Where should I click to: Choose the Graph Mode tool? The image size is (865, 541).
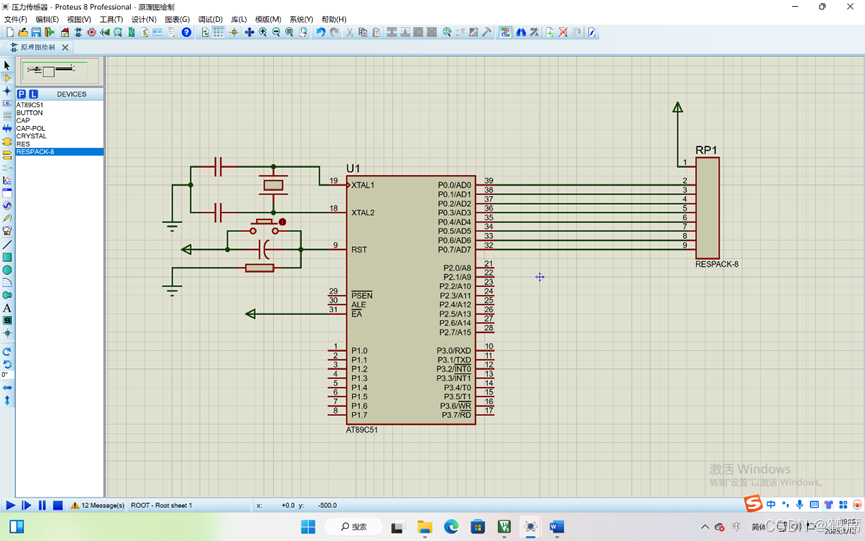point(7,180)
